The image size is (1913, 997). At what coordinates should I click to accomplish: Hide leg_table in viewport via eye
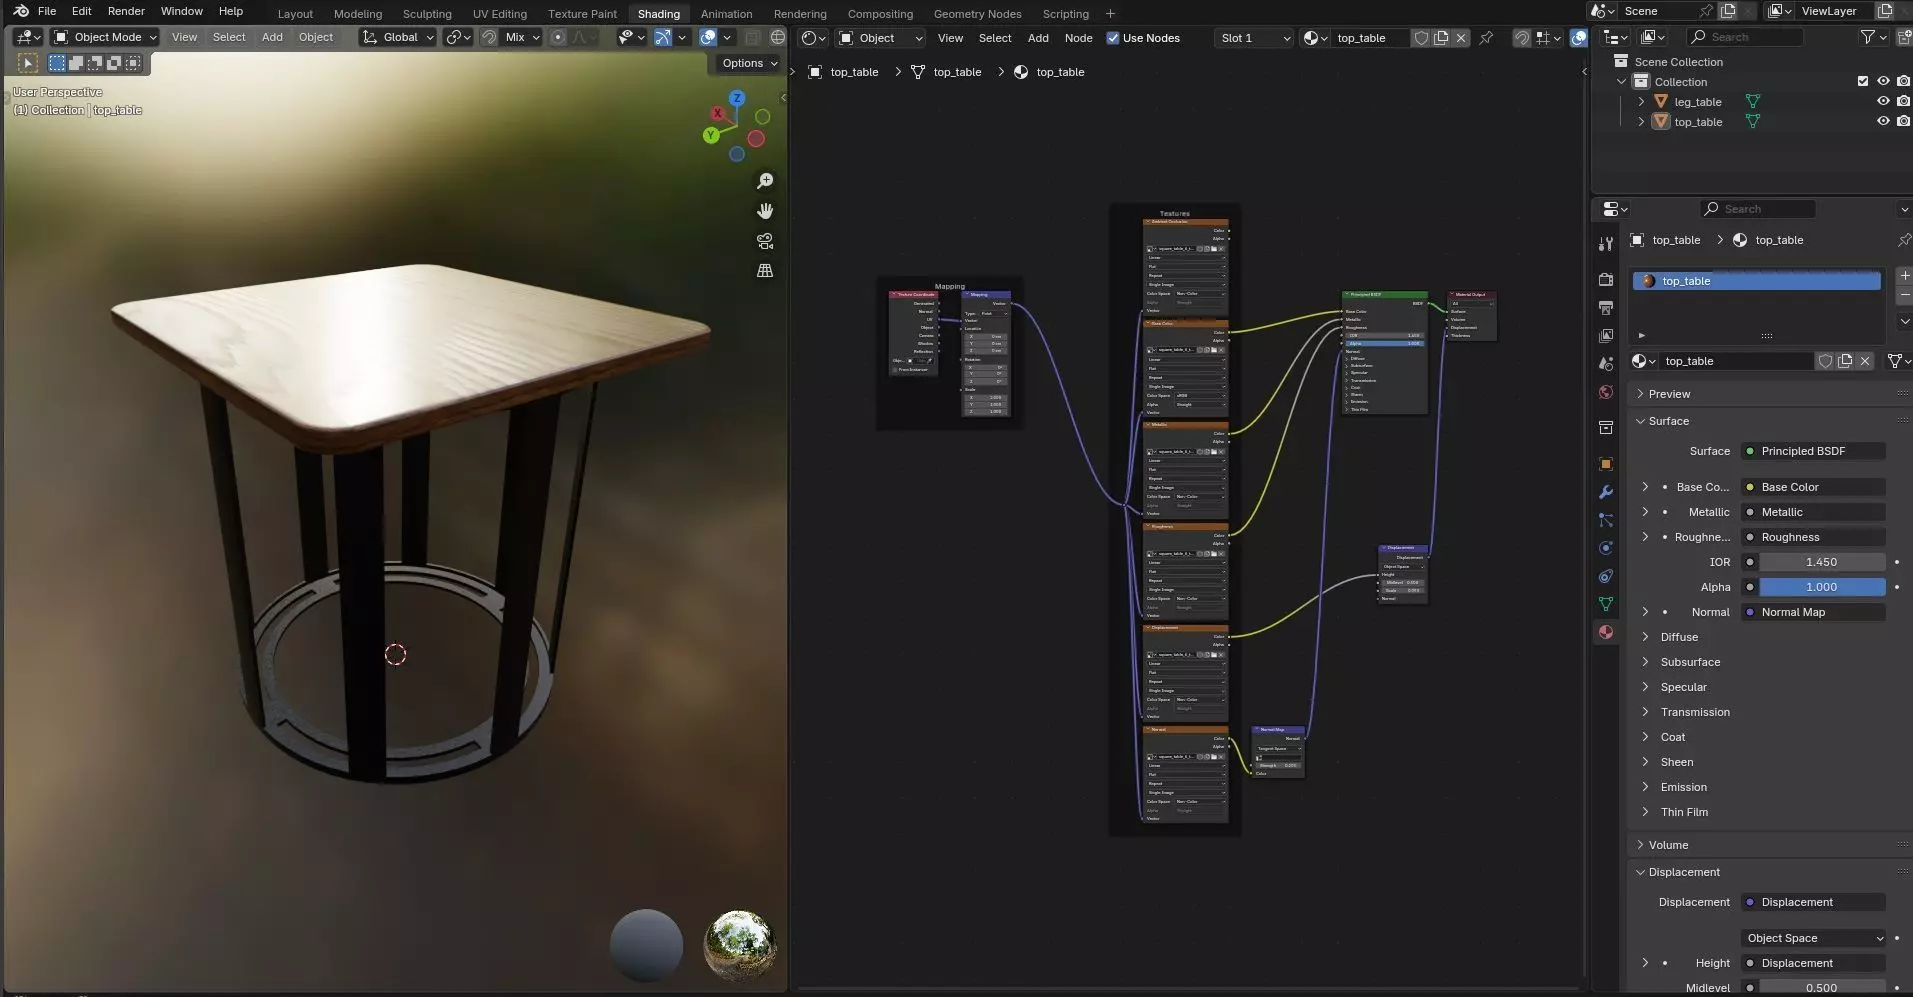click(x=1883, y=102)
